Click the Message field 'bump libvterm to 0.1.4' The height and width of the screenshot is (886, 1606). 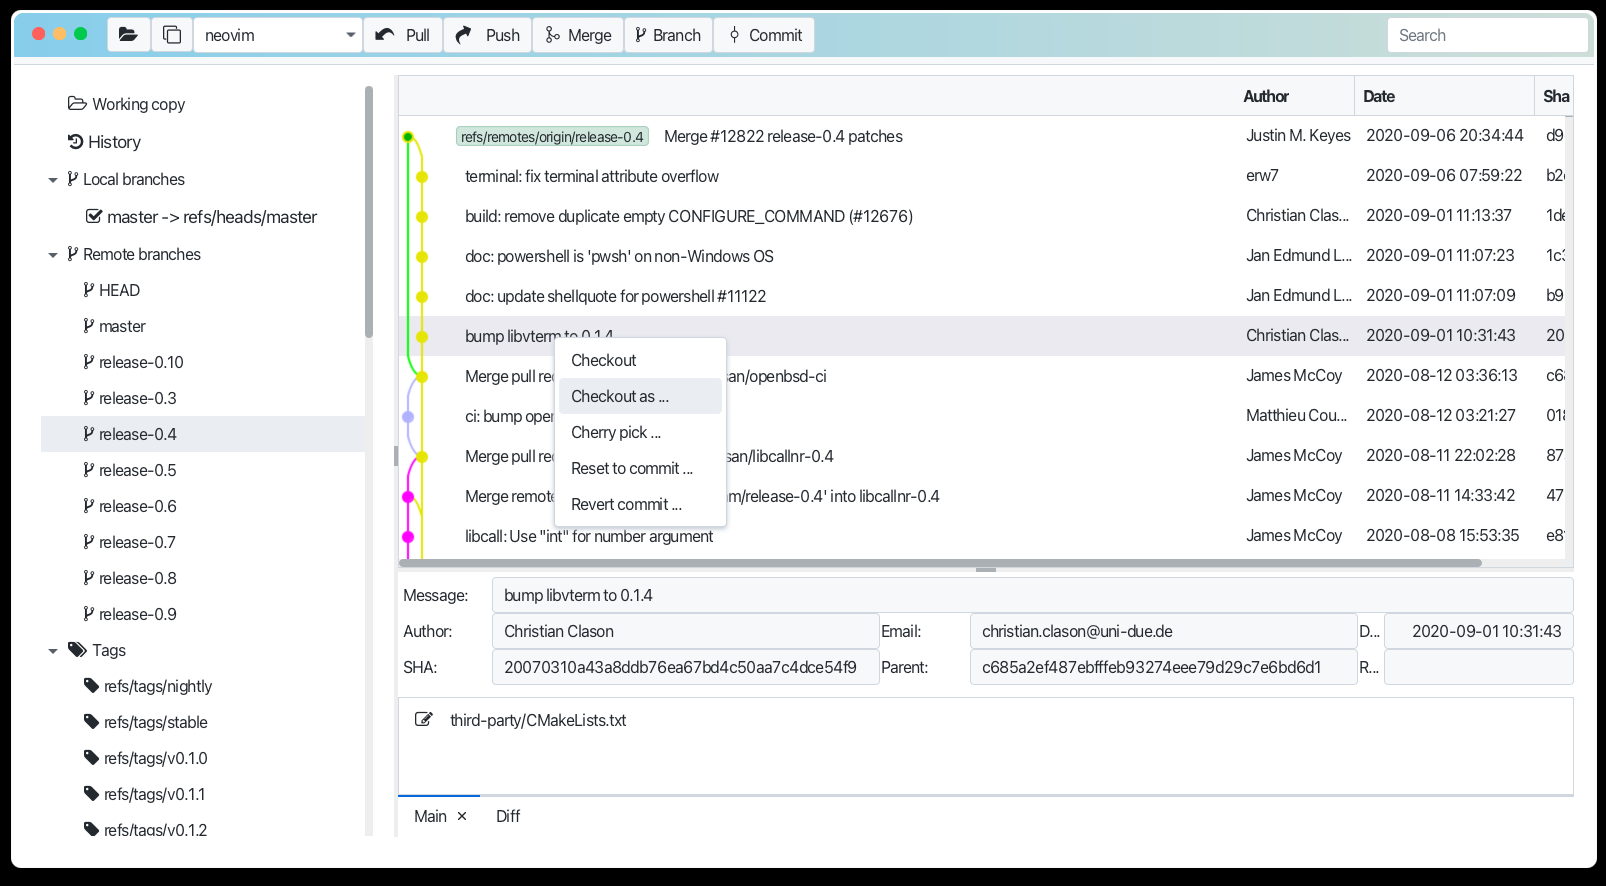click(1032, 595)
